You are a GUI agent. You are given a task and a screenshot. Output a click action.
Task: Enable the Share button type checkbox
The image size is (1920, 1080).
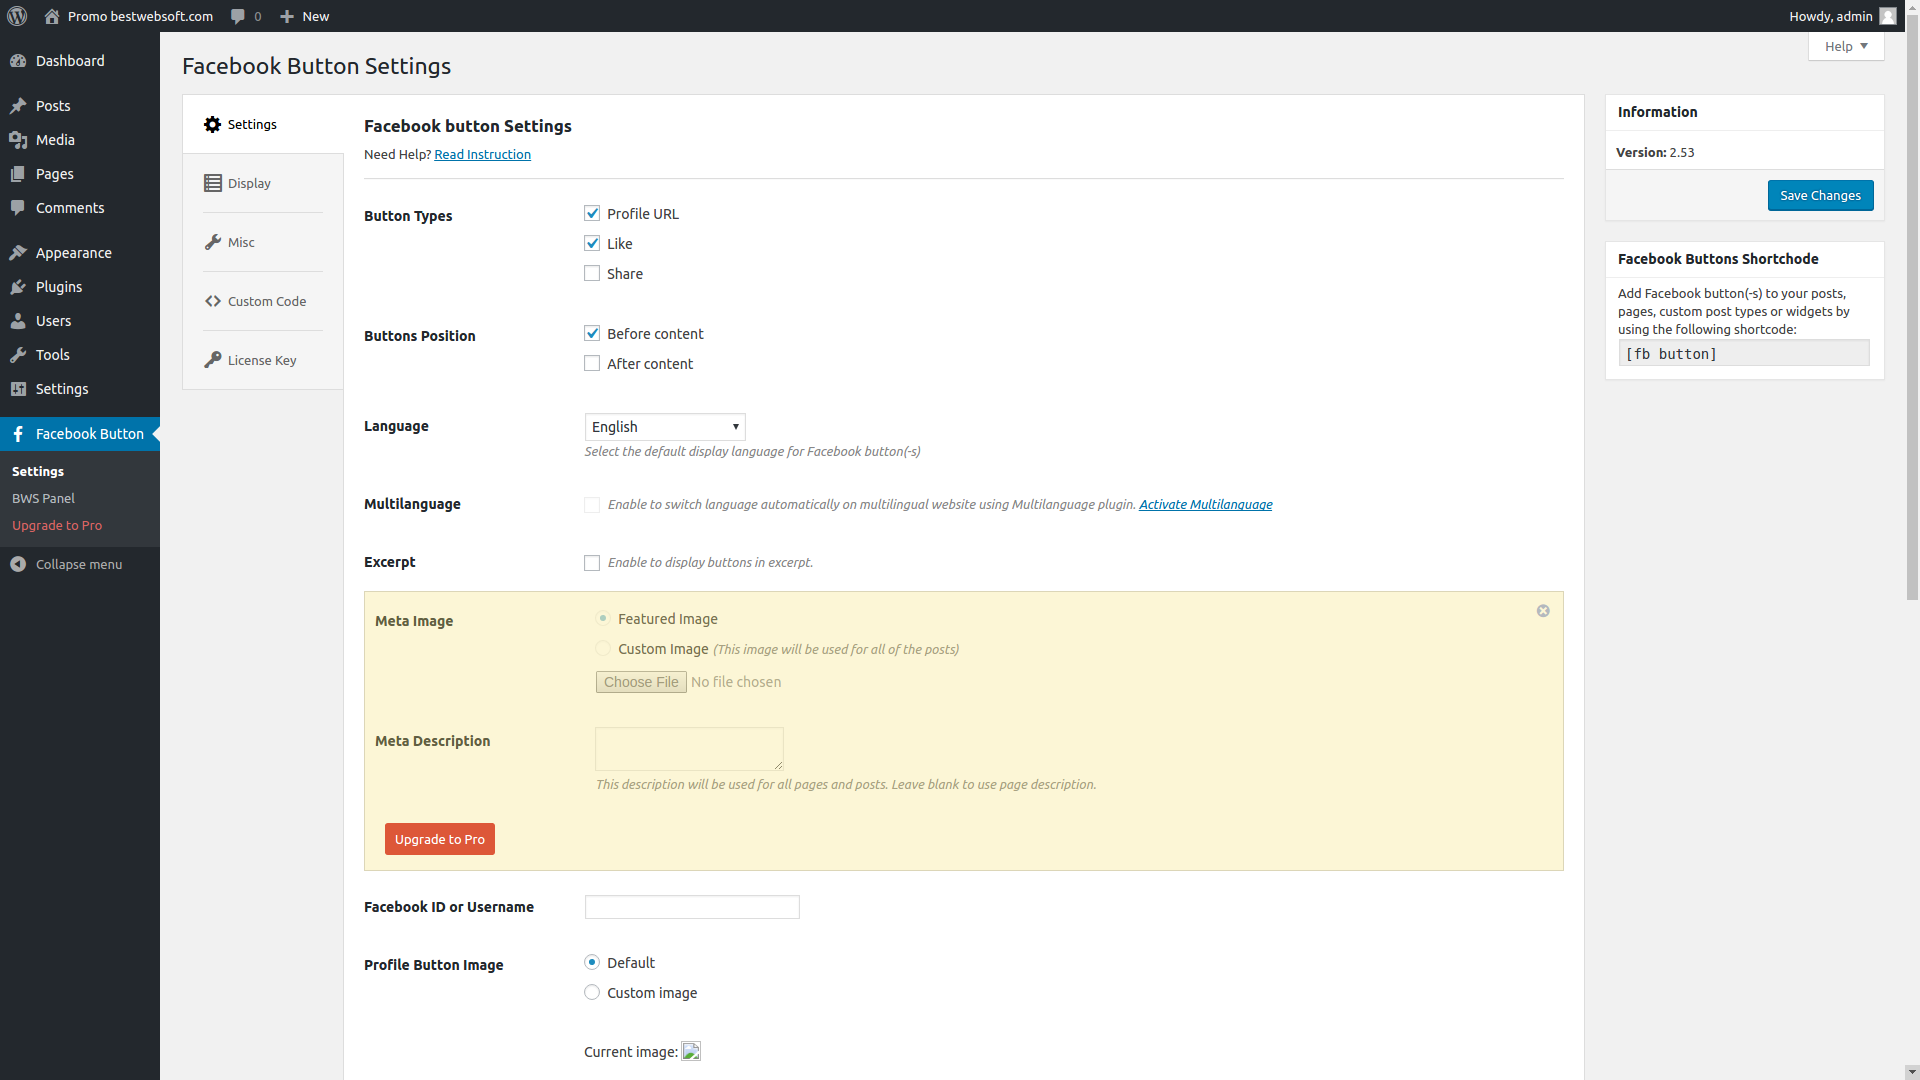(592, 273)
